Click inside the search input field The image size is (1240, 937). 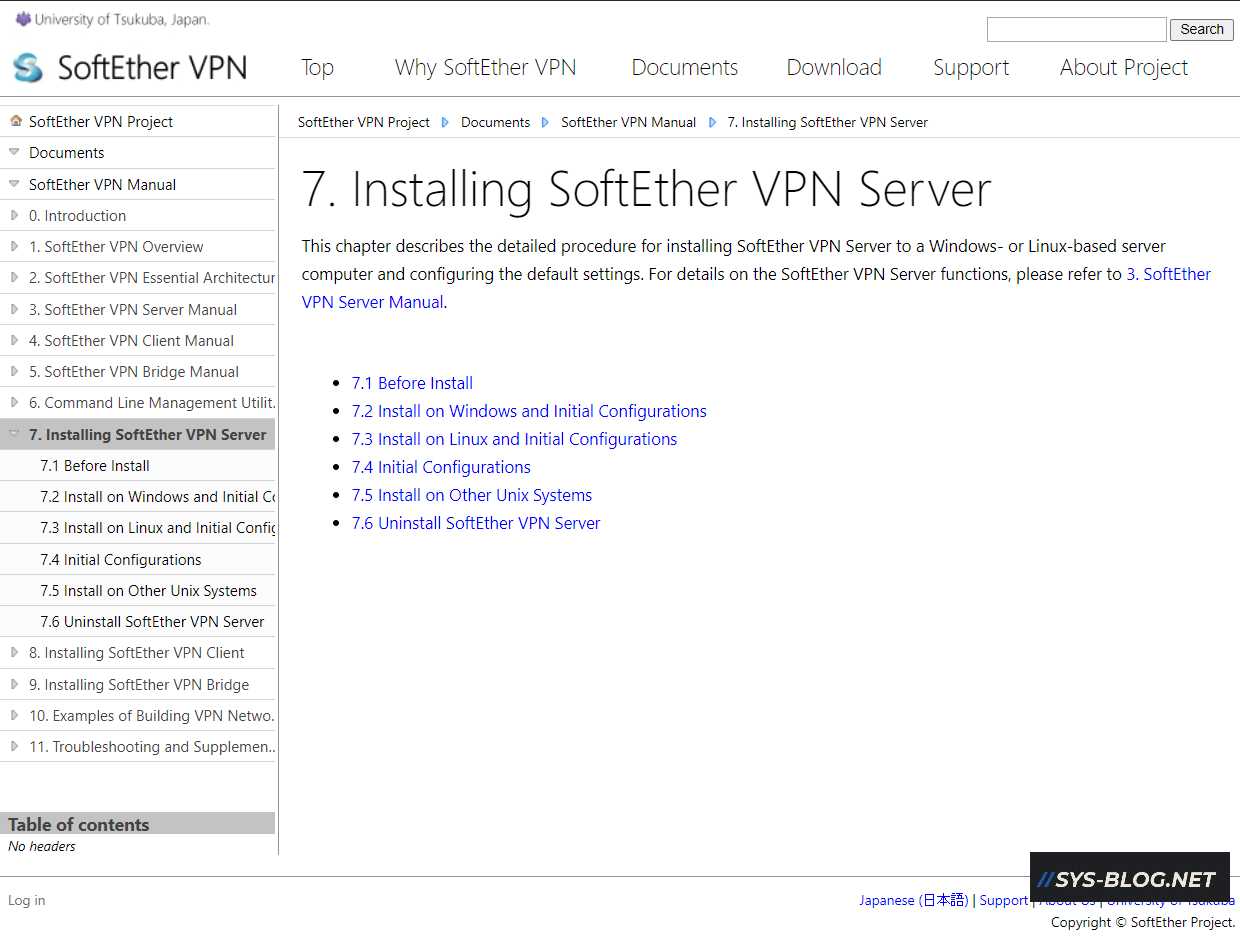point(1076,29)
